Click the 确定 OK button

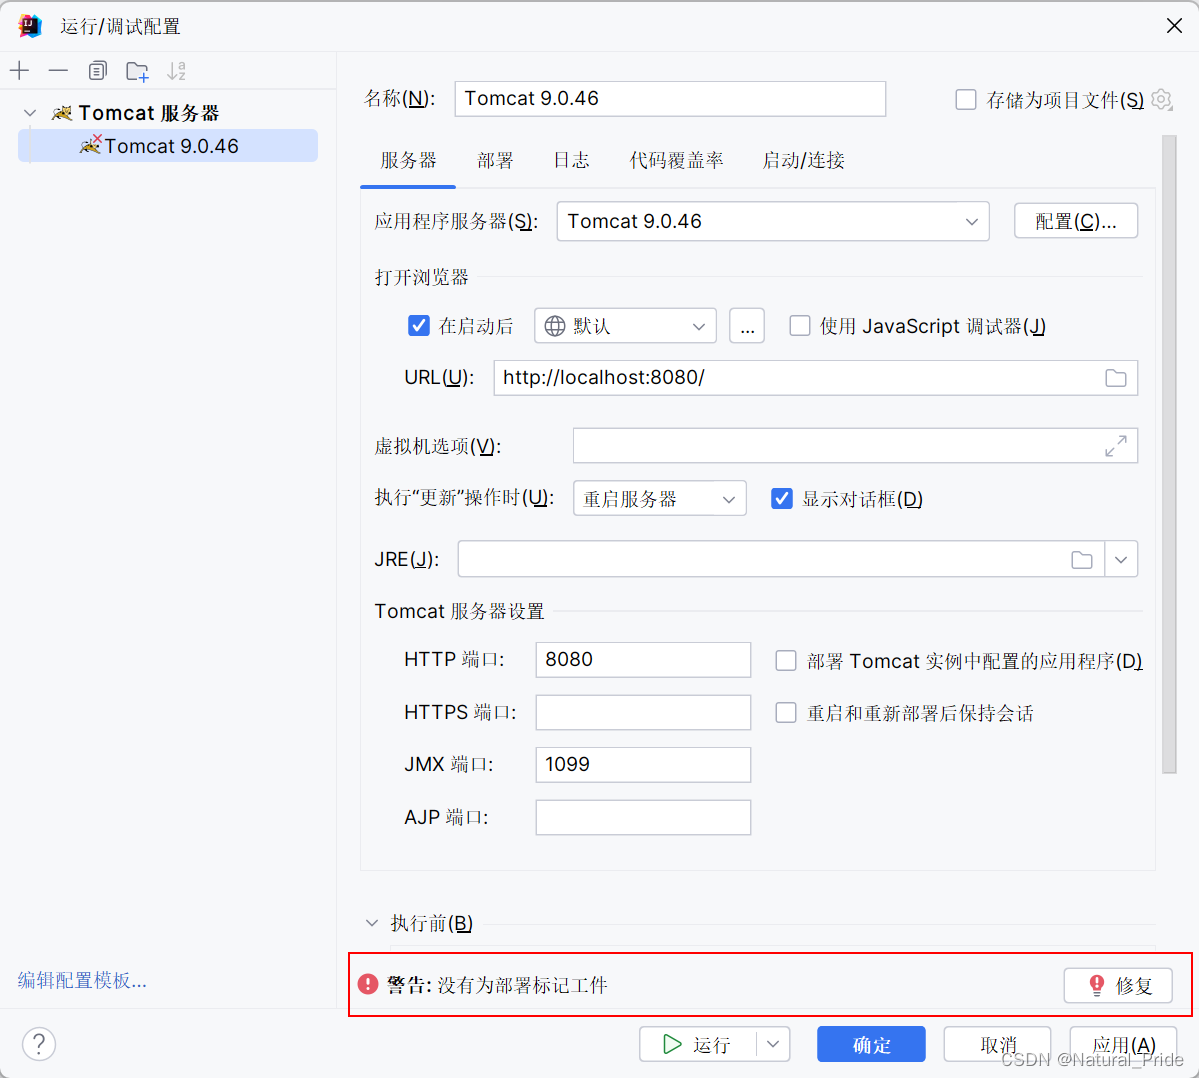point(871,1044)
